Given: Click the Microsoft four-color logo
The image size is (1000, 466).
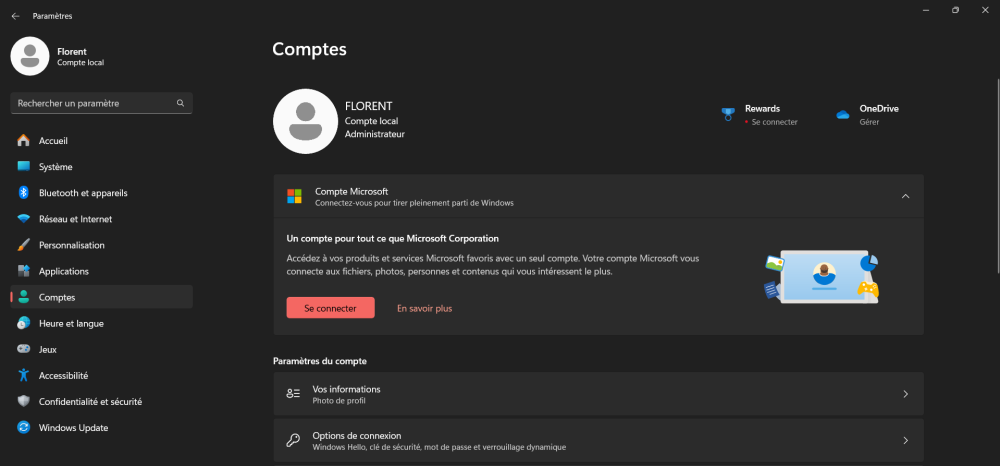Looking at the screenshot, I should pyautogui.click(x=294, y=196).
